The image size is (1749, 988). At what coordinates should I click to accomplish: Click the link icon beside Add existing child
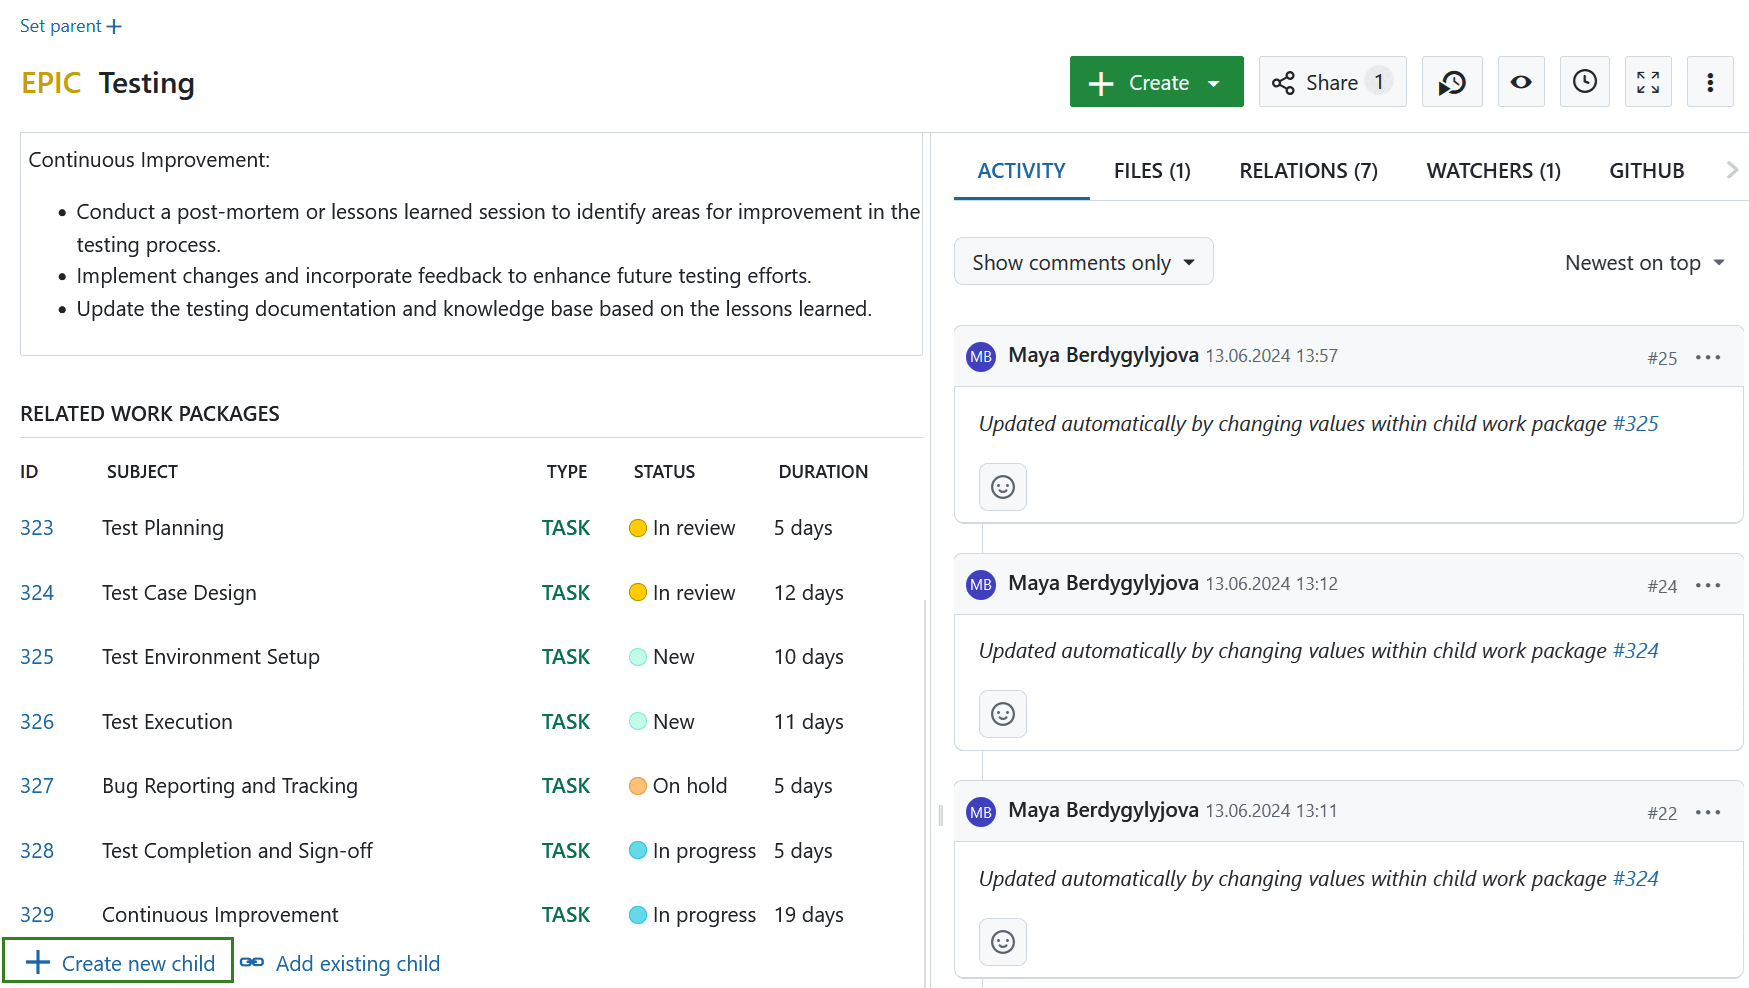253,962
